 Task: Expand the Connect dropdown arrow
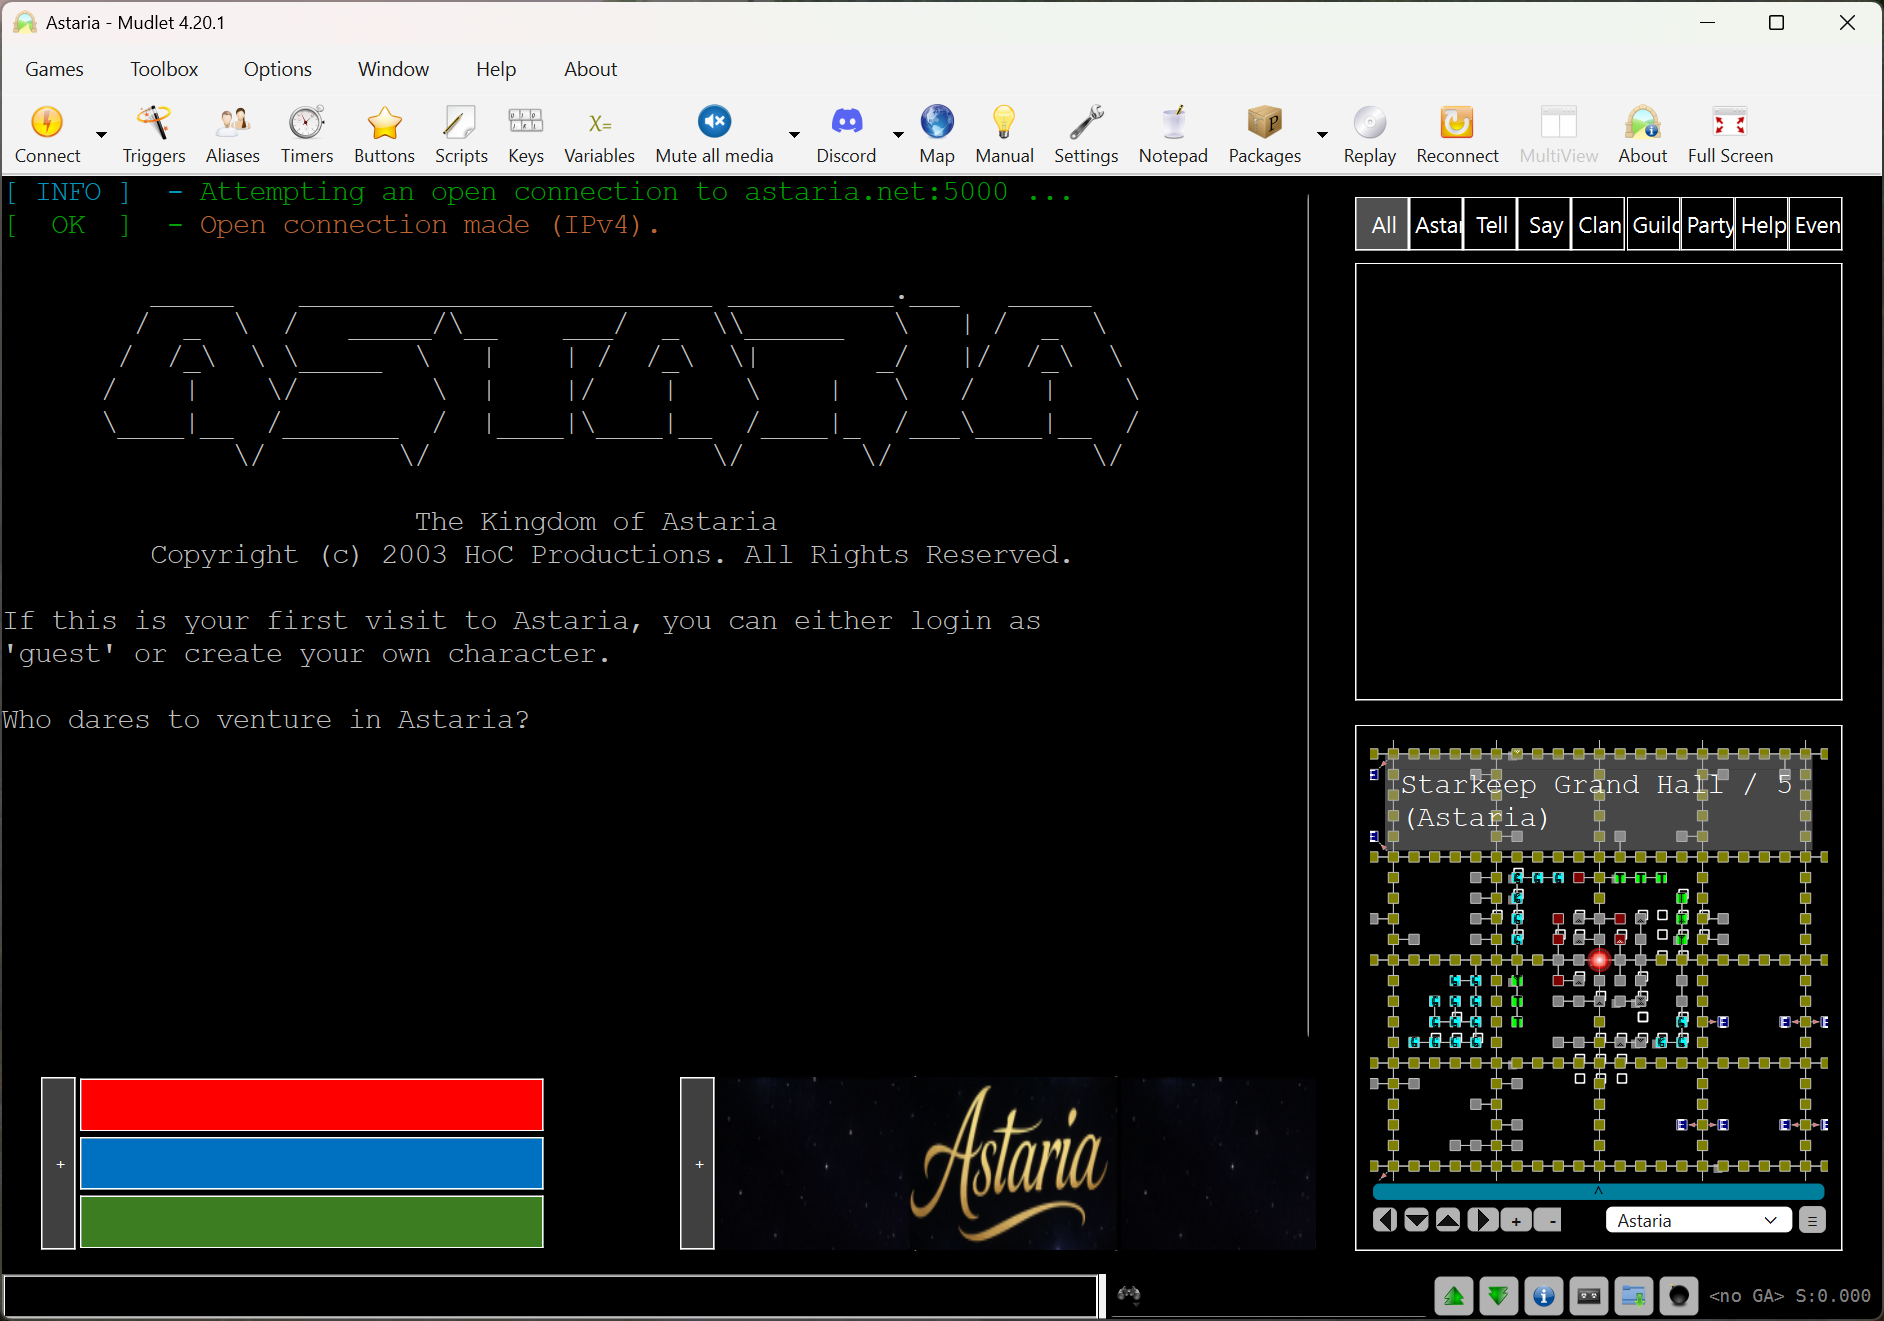coord(101,135)
